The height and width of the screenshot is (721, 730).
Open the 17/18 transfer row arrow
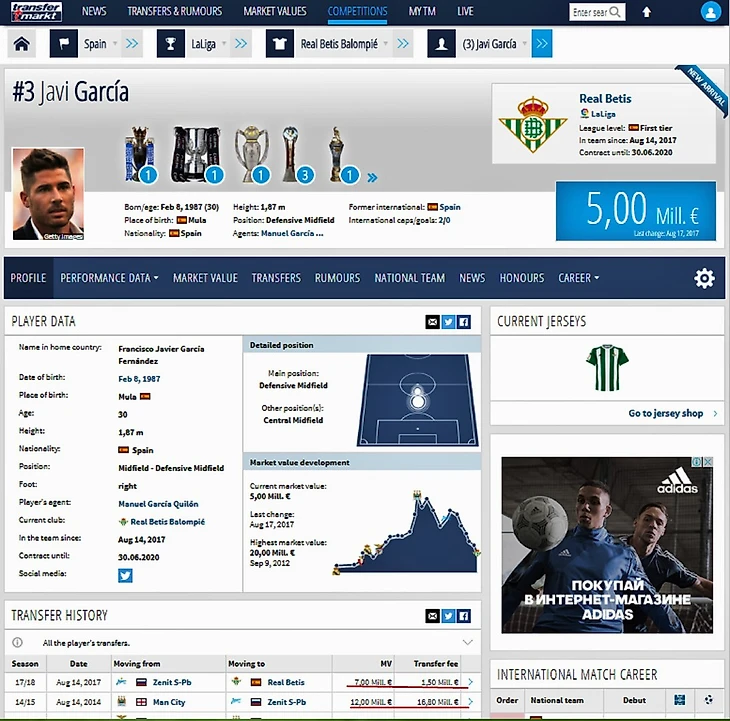pyautogui.click(x=470, y=682)
